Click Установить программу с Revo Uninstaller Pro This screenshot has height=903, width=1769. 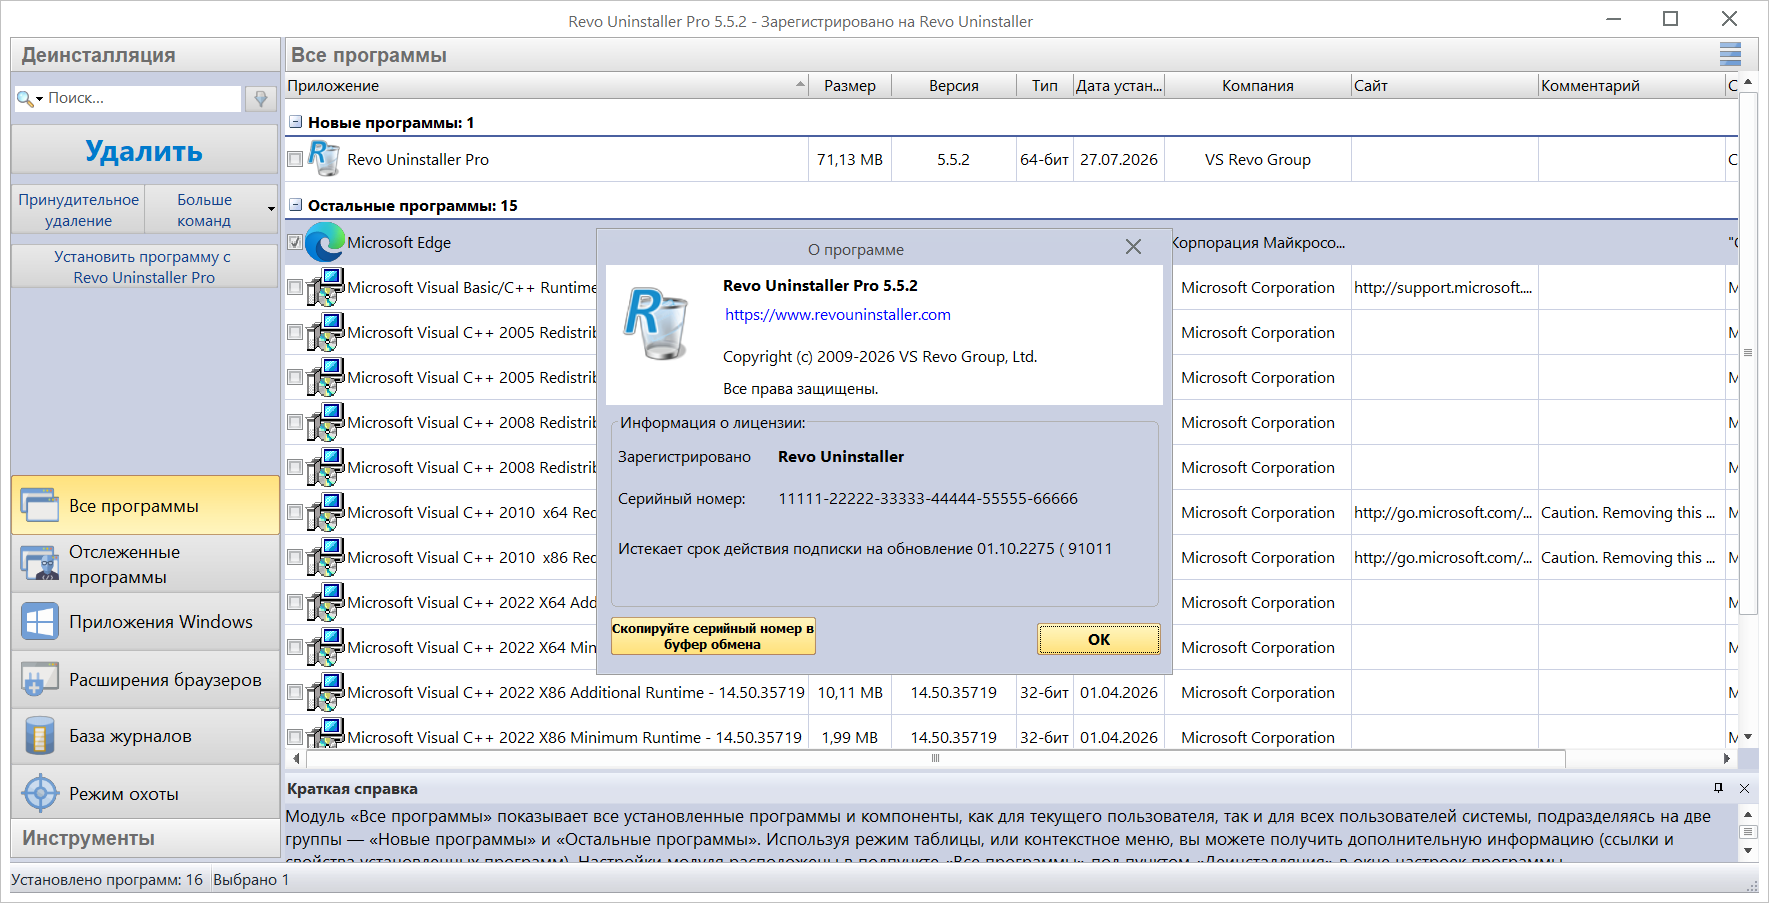[145, 267]
